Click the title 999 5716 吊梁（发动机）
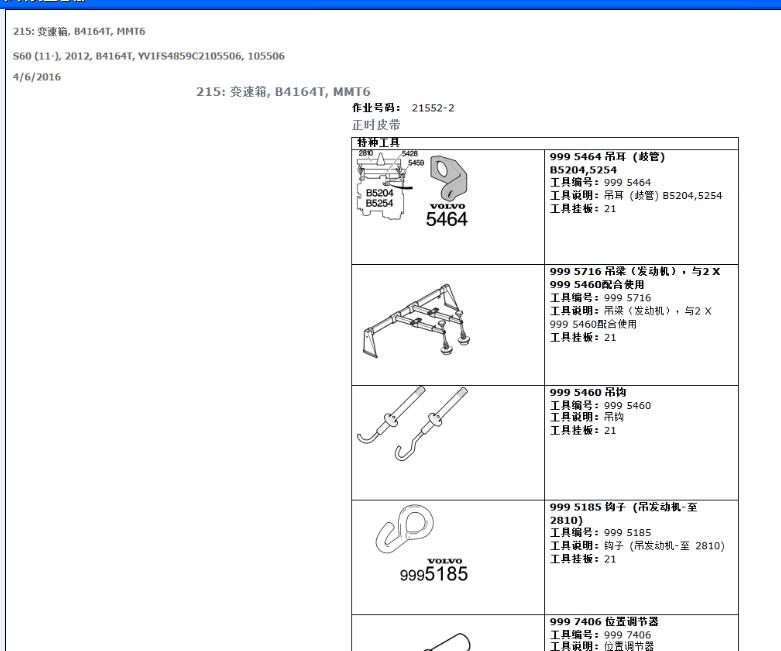Screen dimensions: 781x651 point(613,272)
